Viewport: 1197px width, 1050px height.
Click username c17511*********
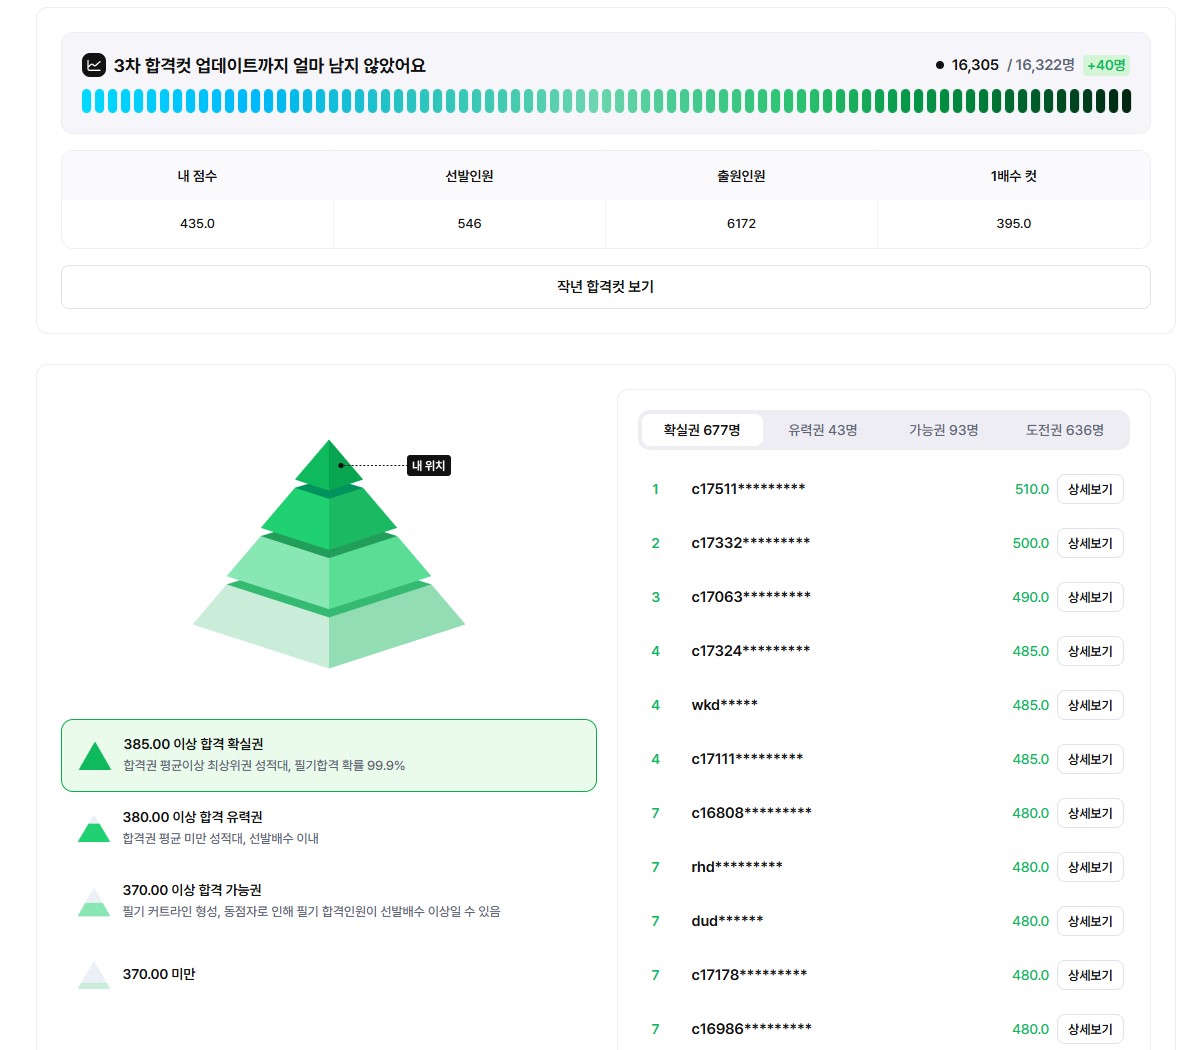click(748, 489)
